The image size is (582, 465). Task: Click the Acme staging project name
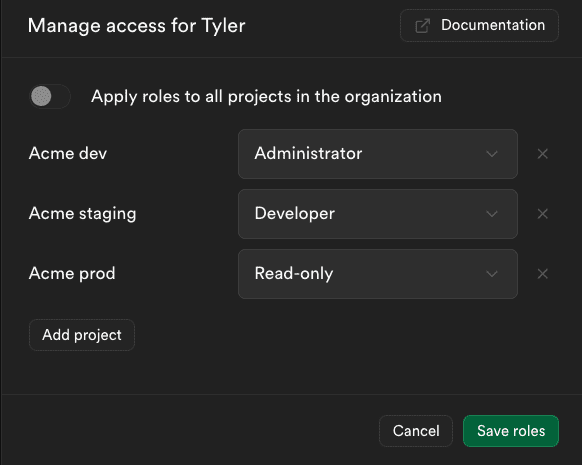pyautogui.click(x=82, y=214)
